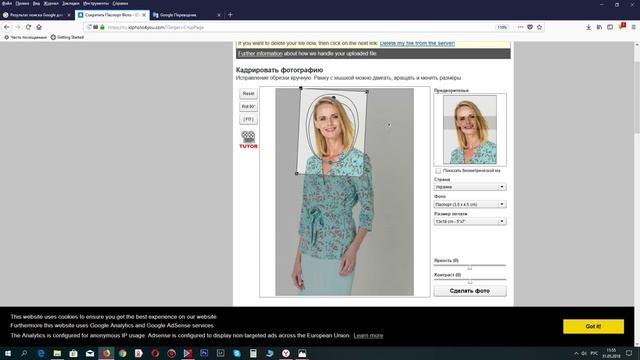This screenshot has height=360, width=640.
Task: Open Photoshop from the taskbar
Action: (x=204, y=353)
